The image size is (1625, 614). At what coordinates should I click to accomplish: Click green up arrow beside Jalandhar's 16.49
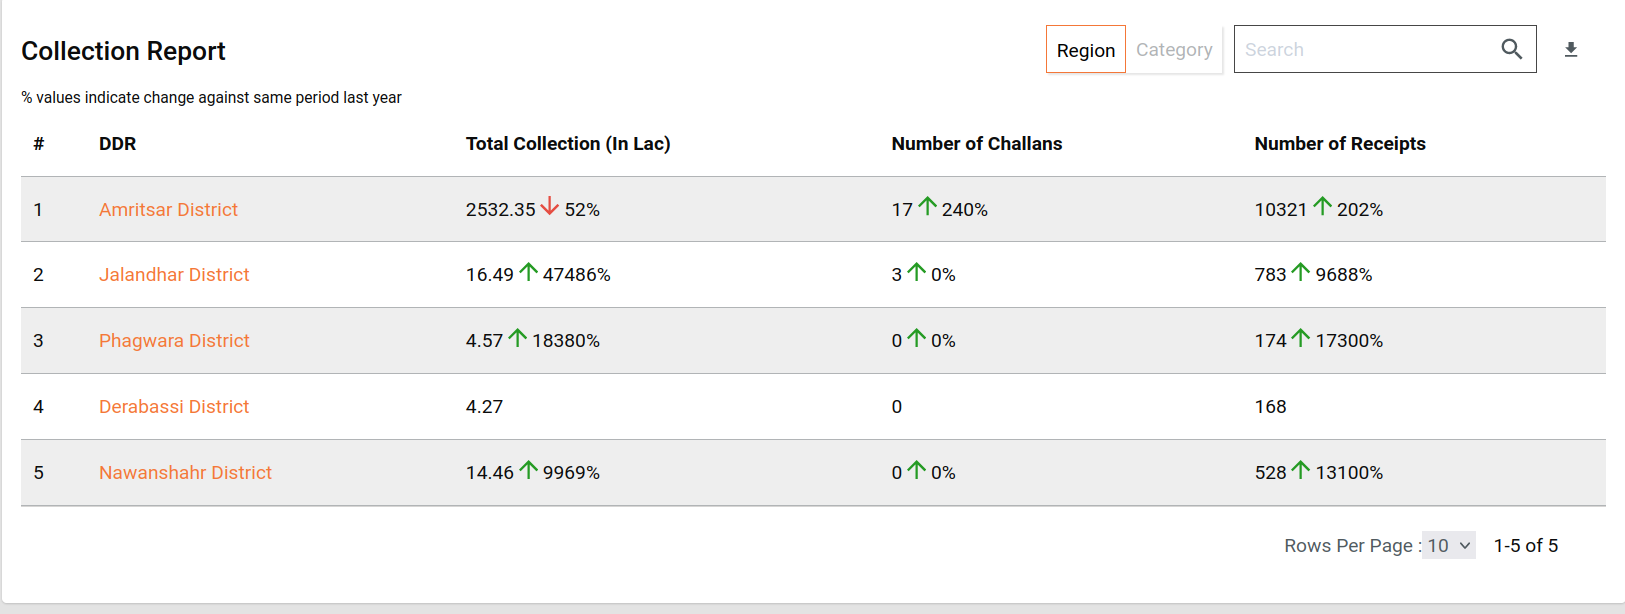point(529,271)
